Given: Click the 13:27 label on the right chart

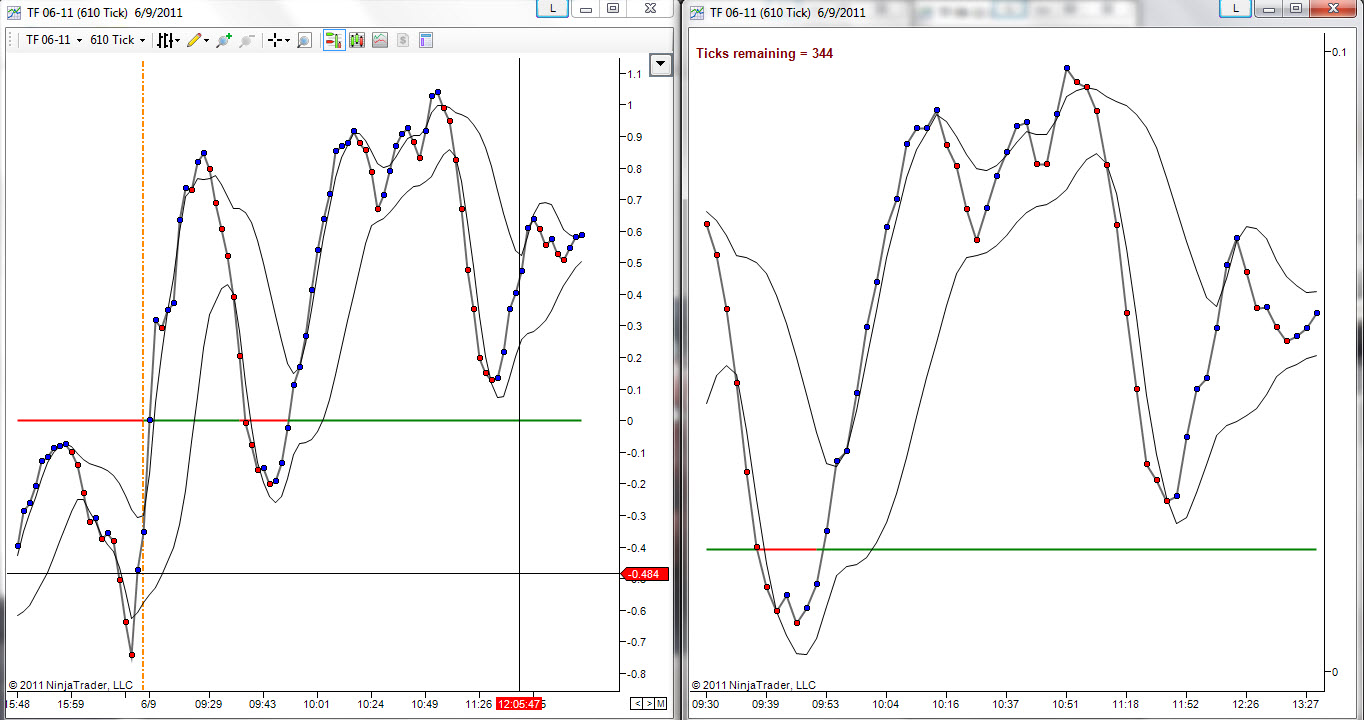Looking at the screenshot, I should 1306,704.
